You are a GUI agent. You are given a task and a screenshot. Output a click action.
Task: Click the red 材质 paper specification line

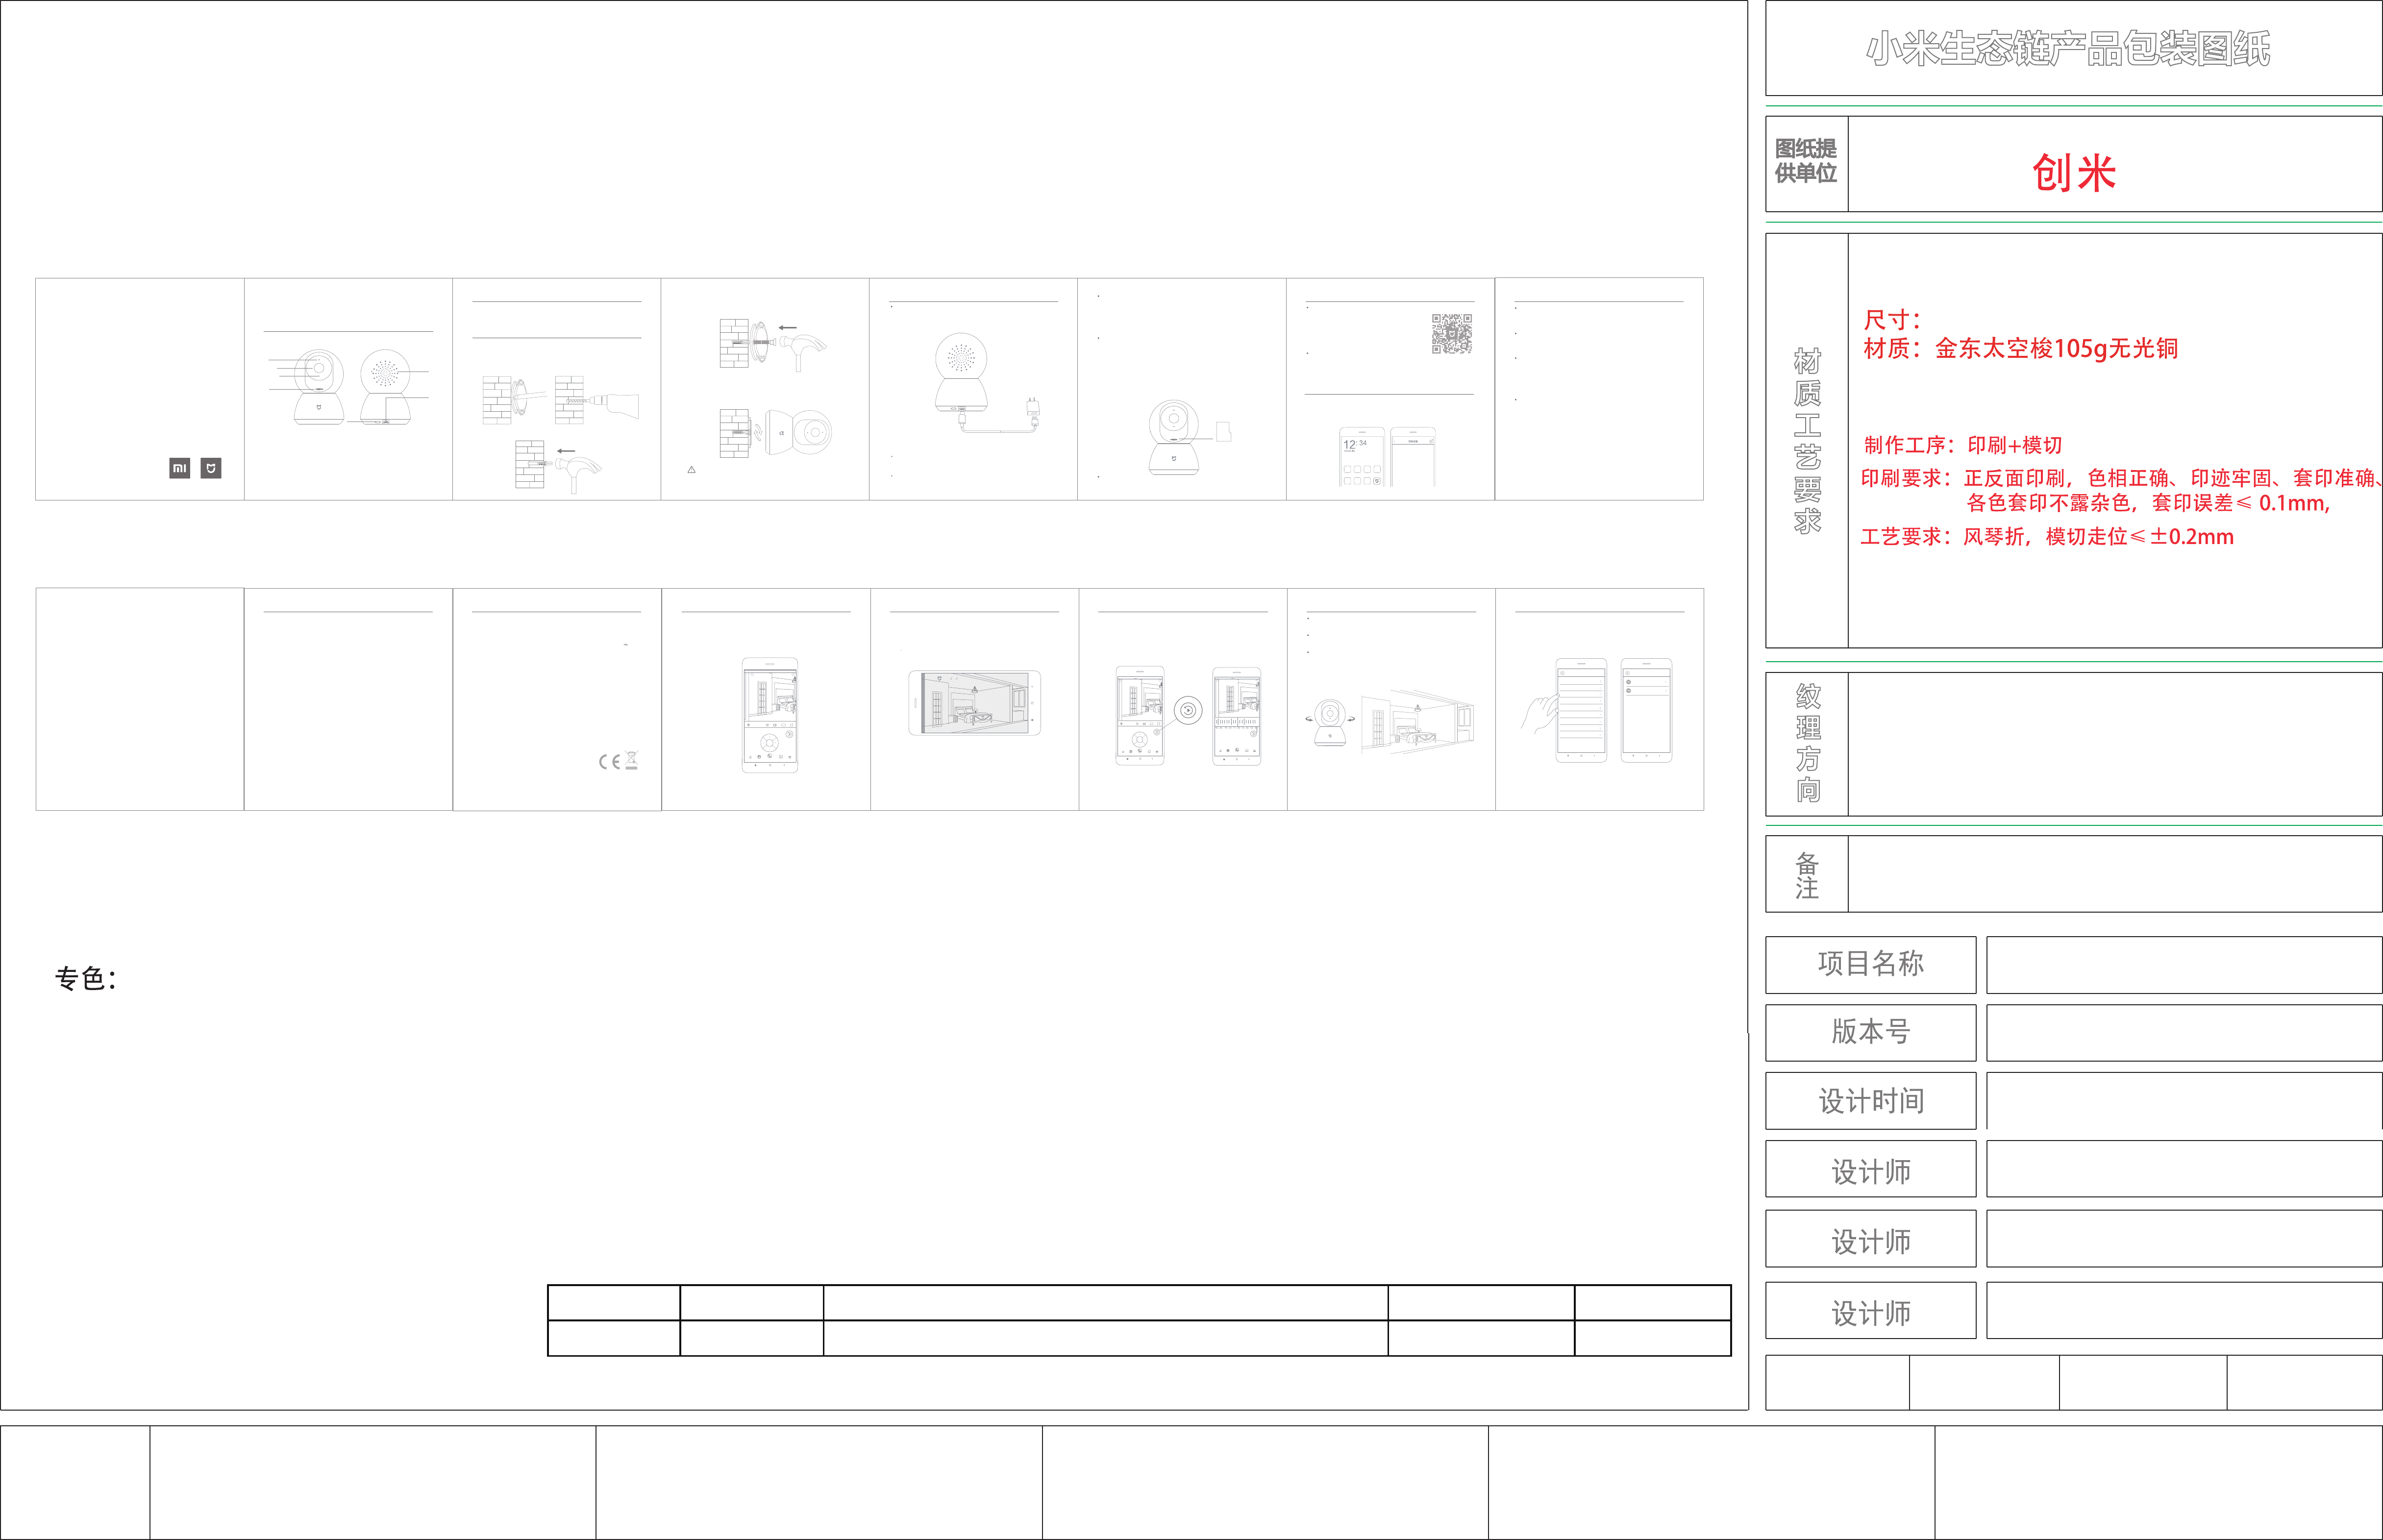click(2020, 349)
